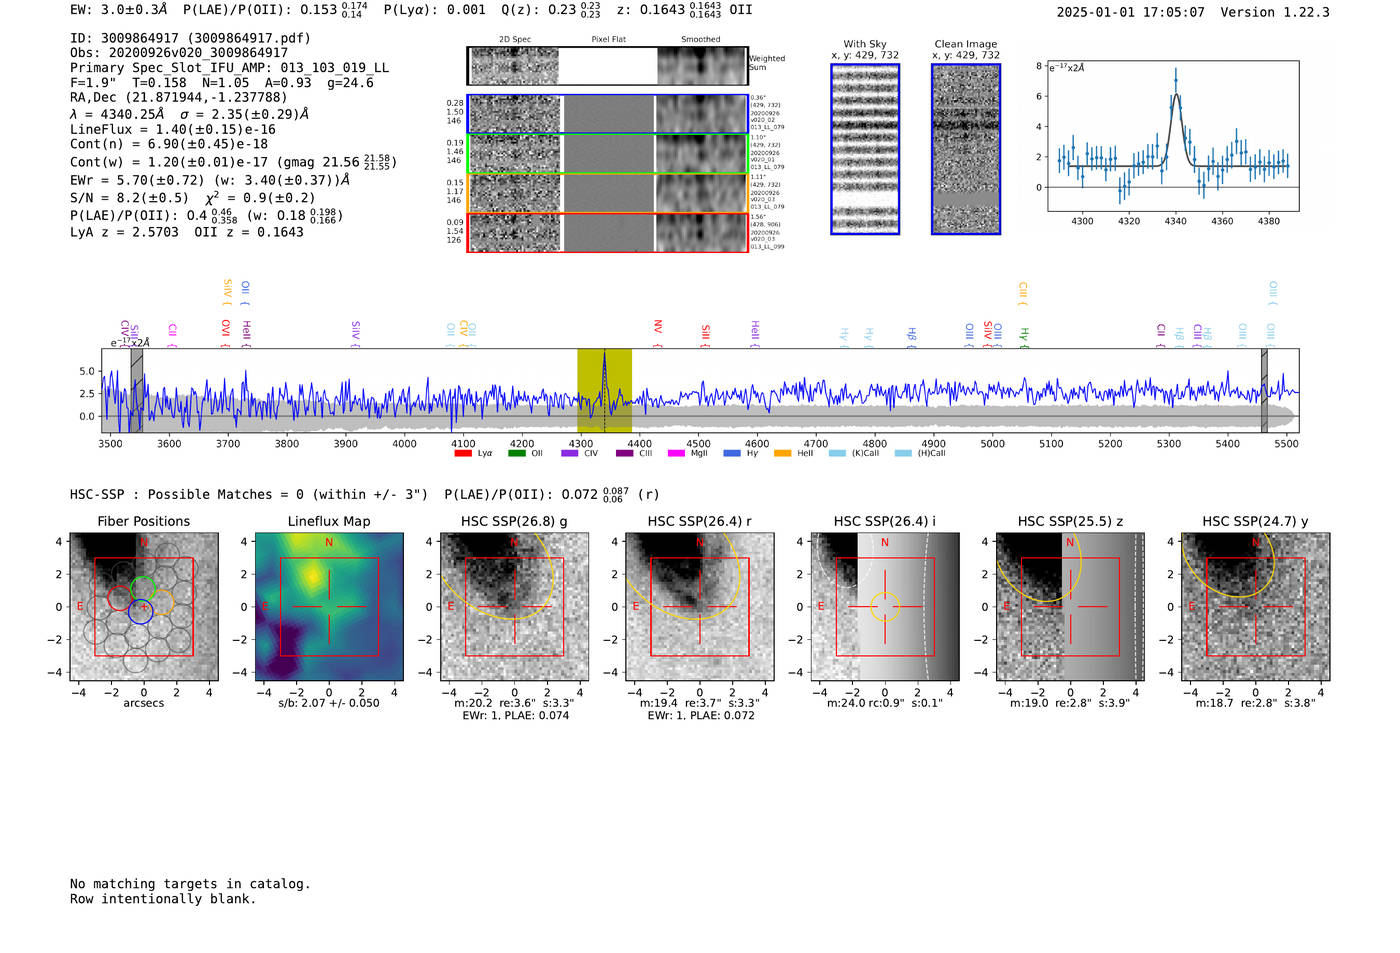
Task: Click the grey hatched band near 5460
Action: tap(1264, 391)
